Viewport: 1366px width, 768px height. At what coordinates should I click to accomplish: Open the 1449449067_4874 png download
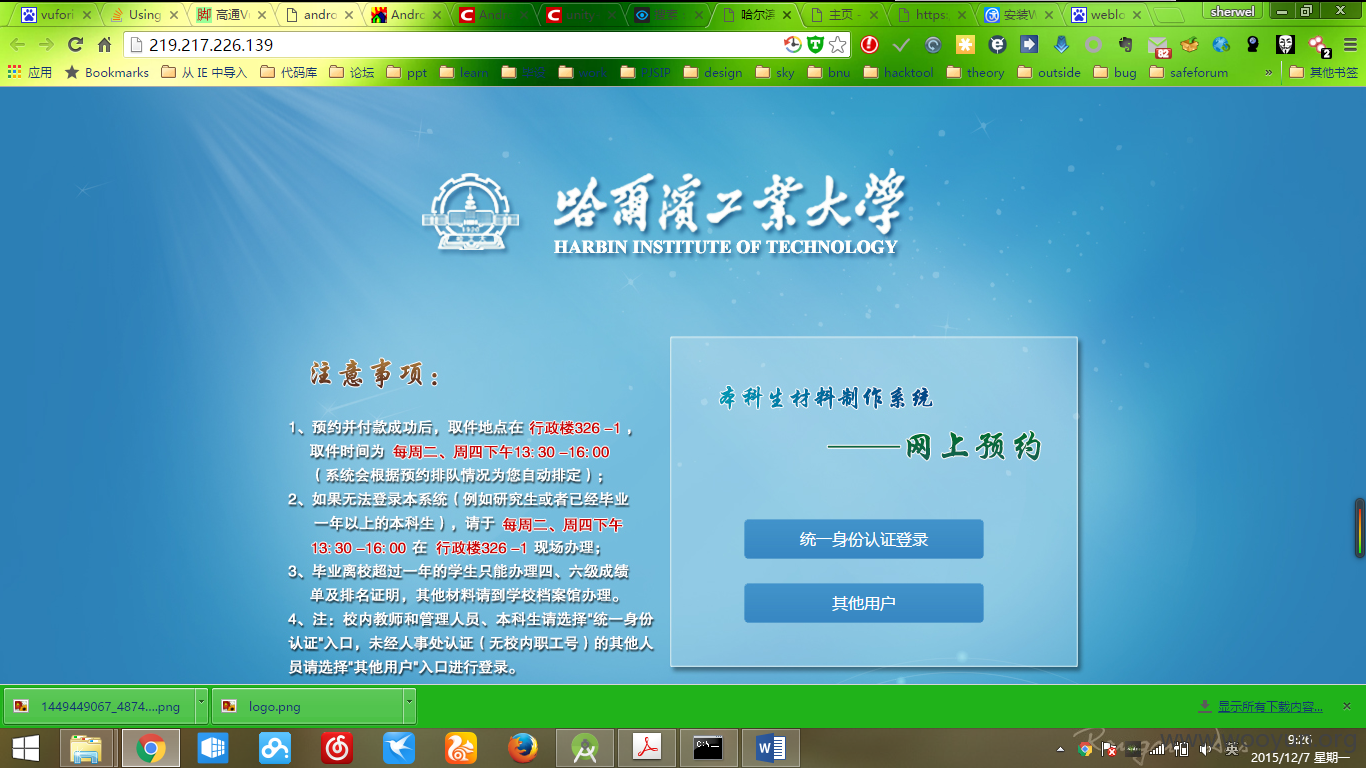[100, 706]
